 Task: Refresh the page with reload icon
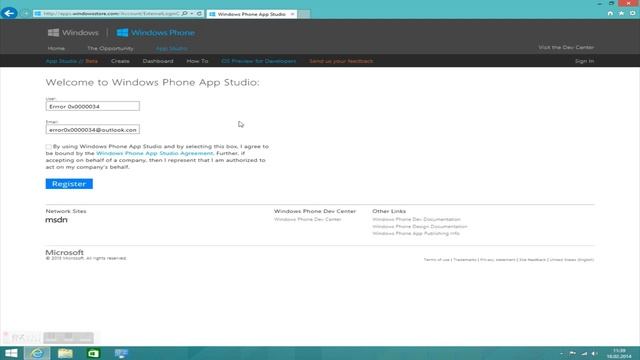(x=199, y=13)
